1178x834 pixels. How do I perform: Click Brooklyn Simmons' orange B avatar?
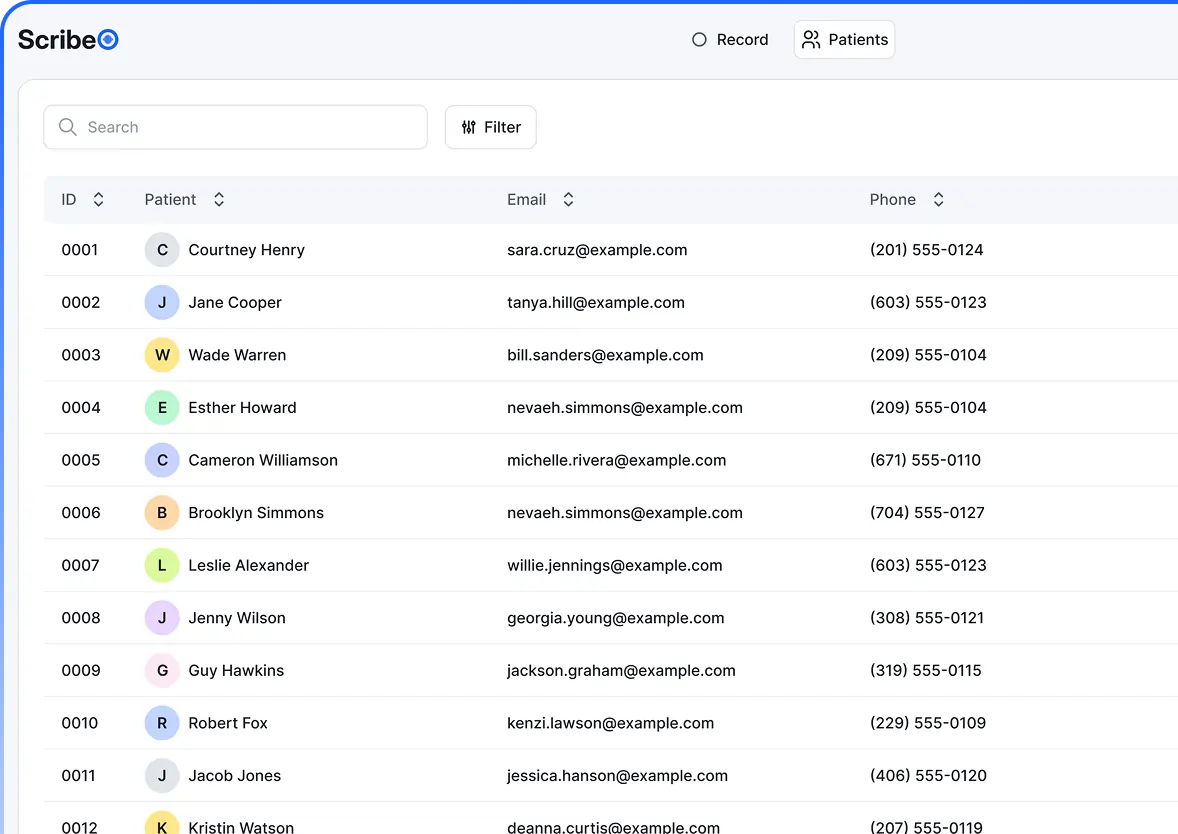click(x=162, y=513)
